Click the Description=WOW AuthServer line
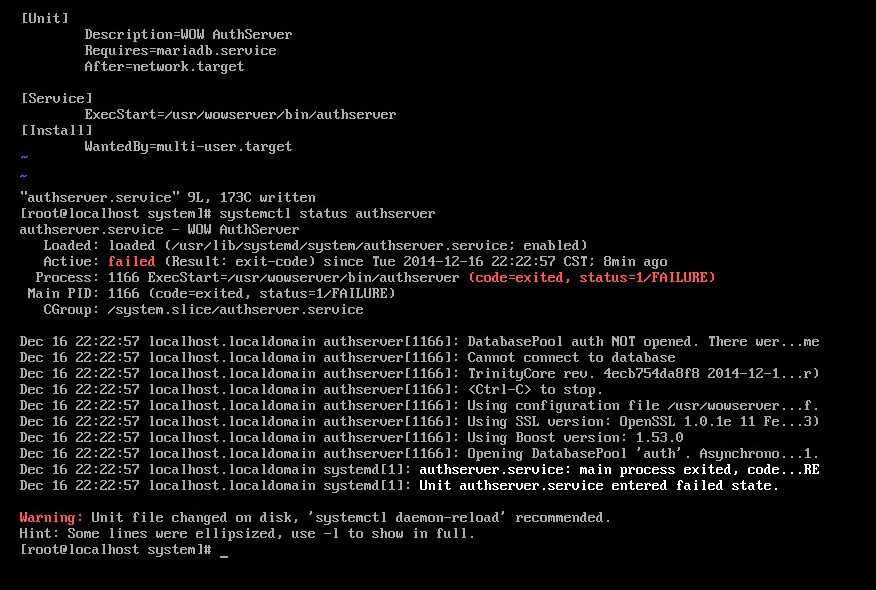 188,34
